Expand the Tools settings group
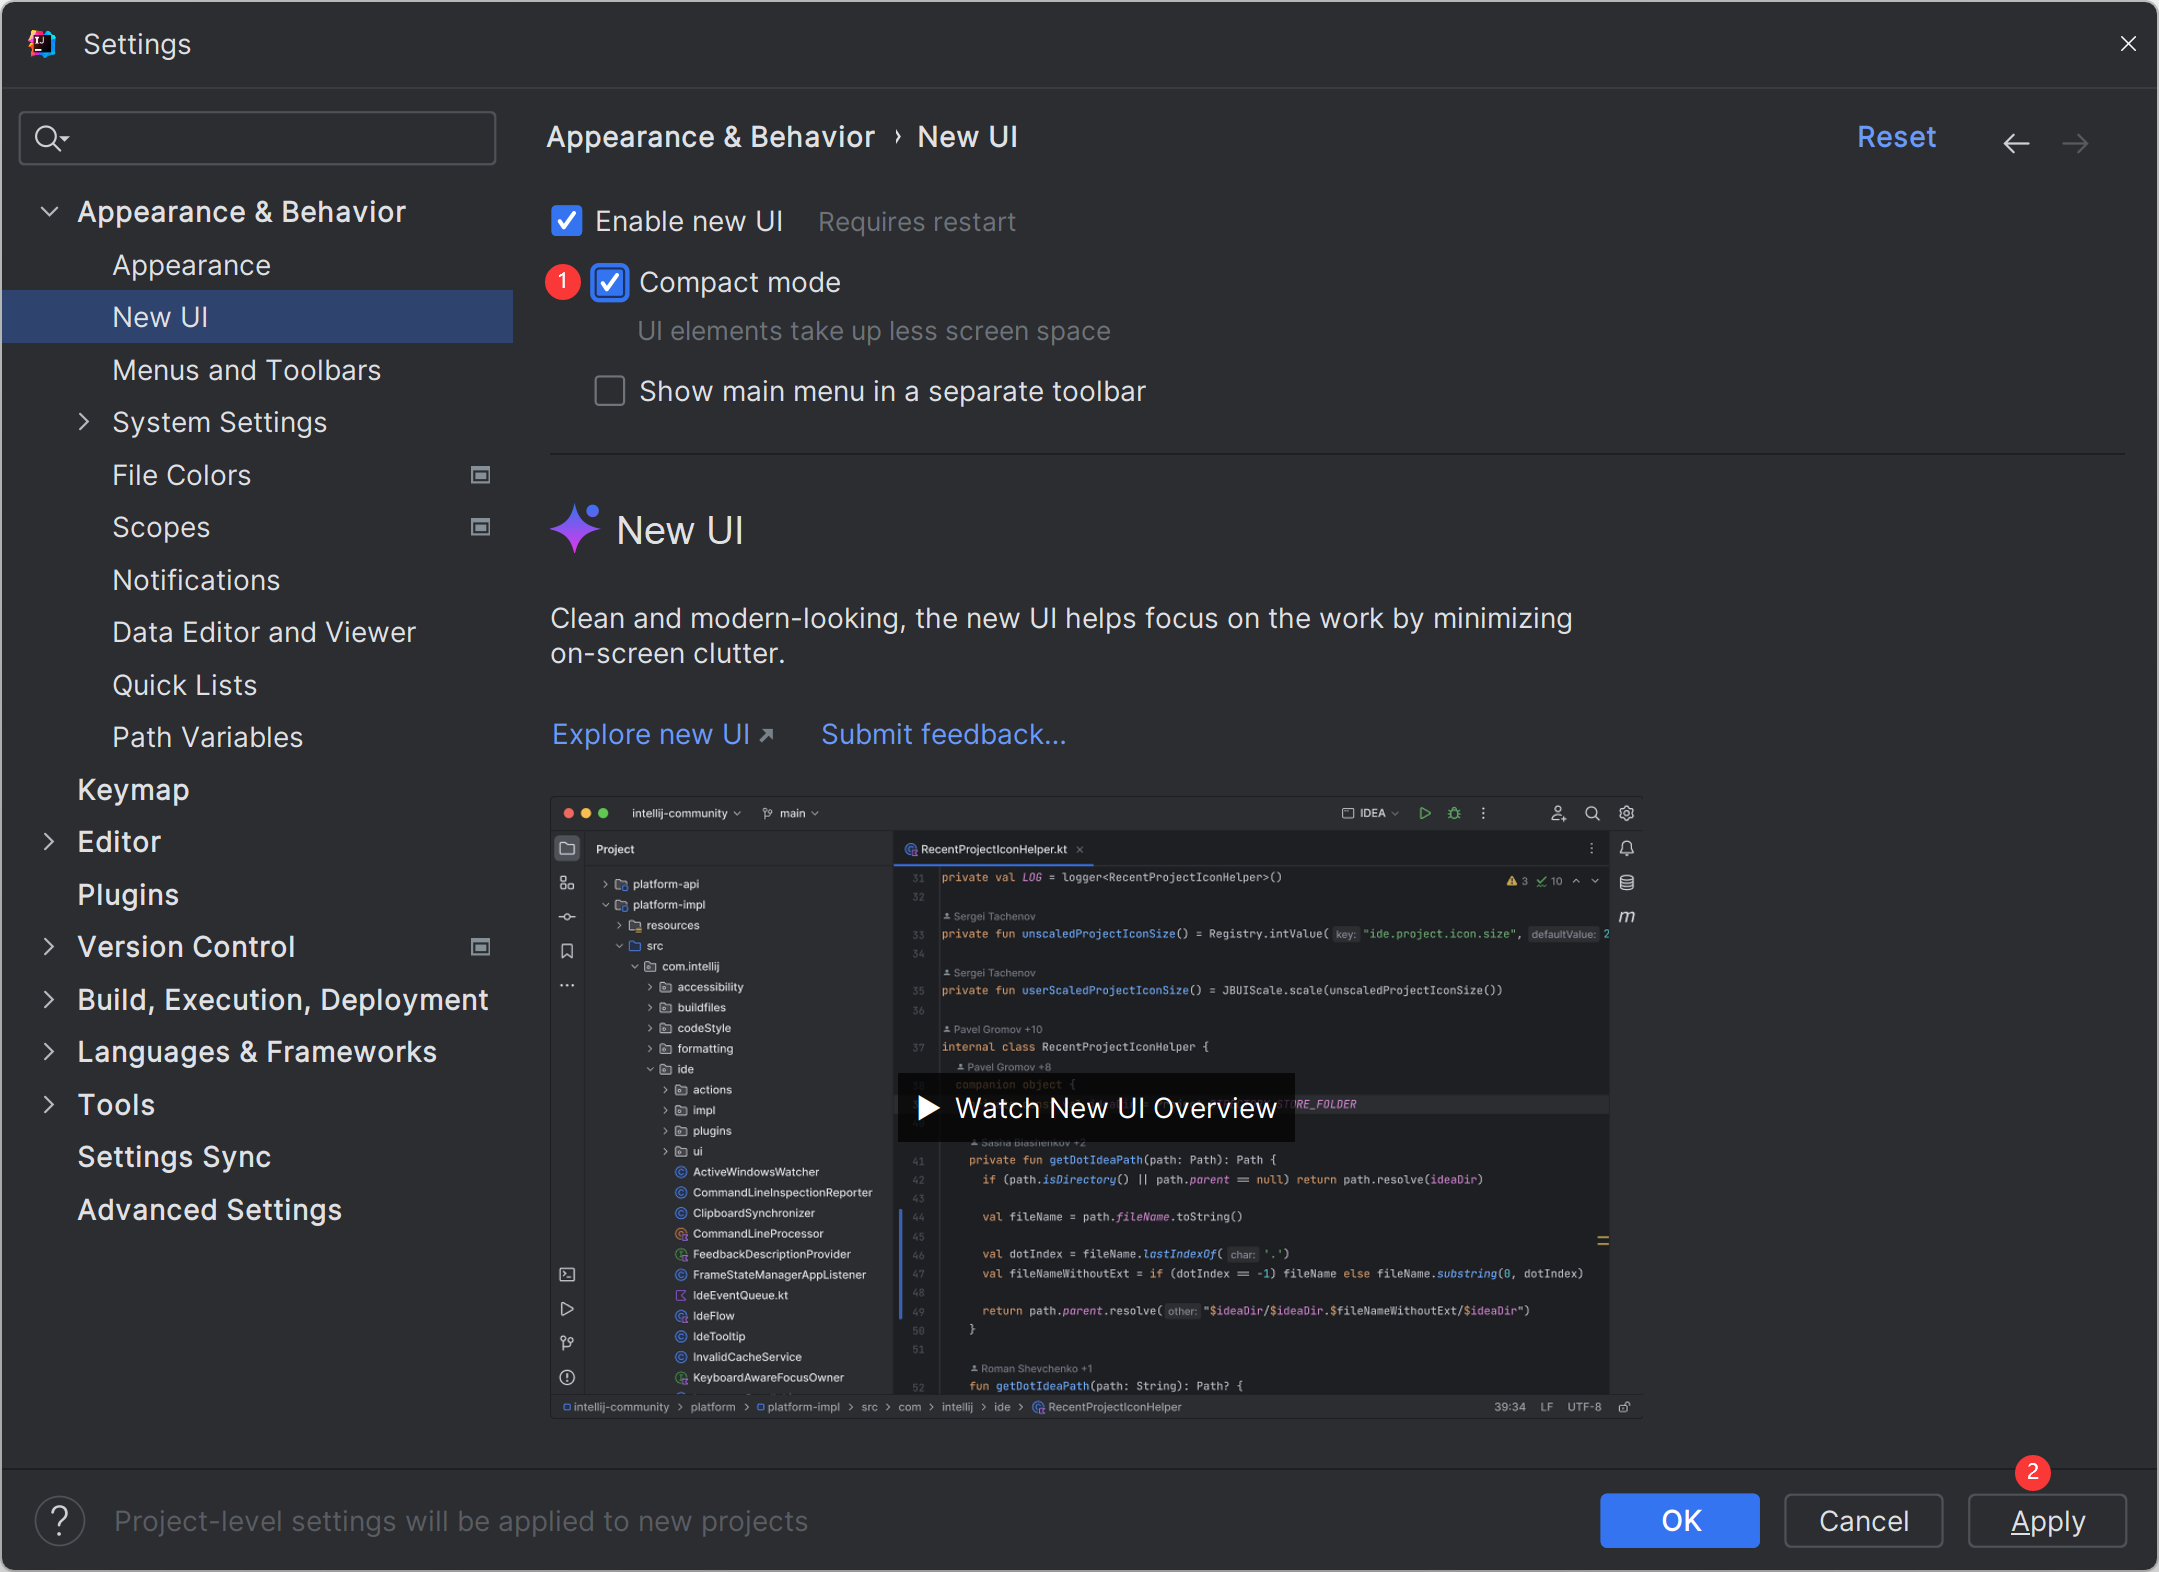Viewport: 2159px width, 1572px height. [49, 1105]
